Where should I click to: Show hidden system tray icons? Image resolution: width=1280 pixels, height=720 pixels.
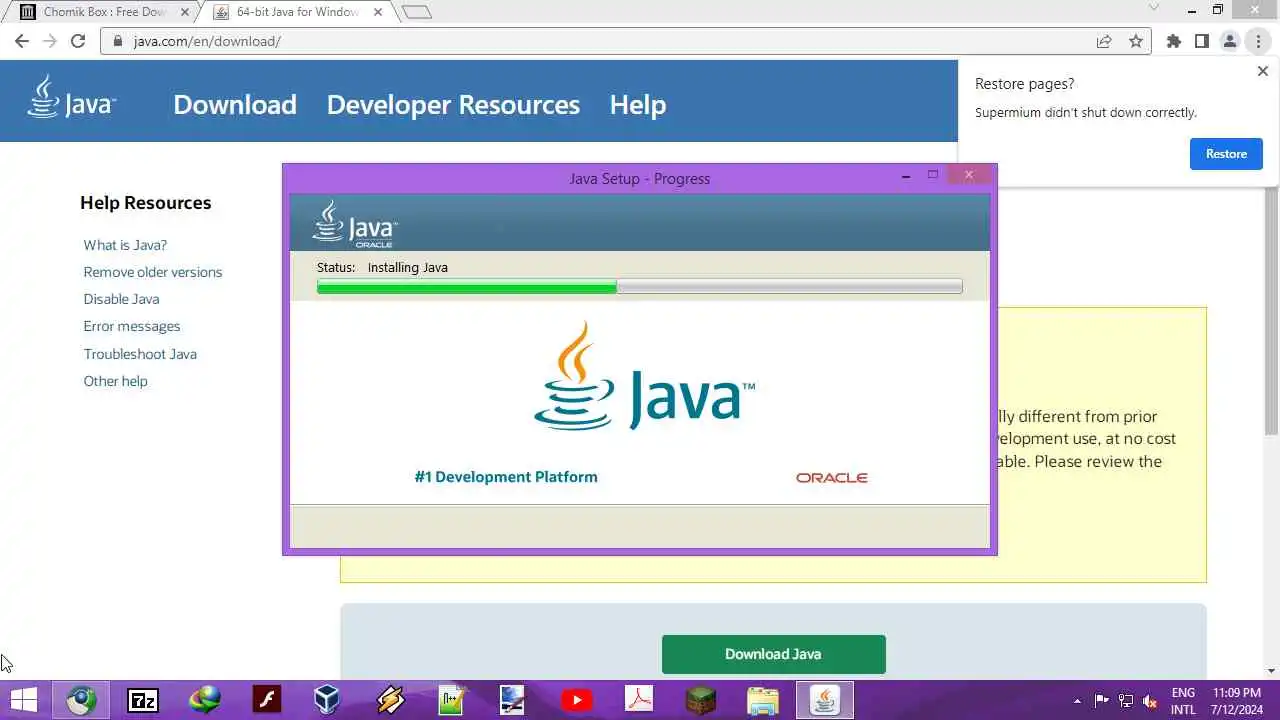coord(1077,701)
